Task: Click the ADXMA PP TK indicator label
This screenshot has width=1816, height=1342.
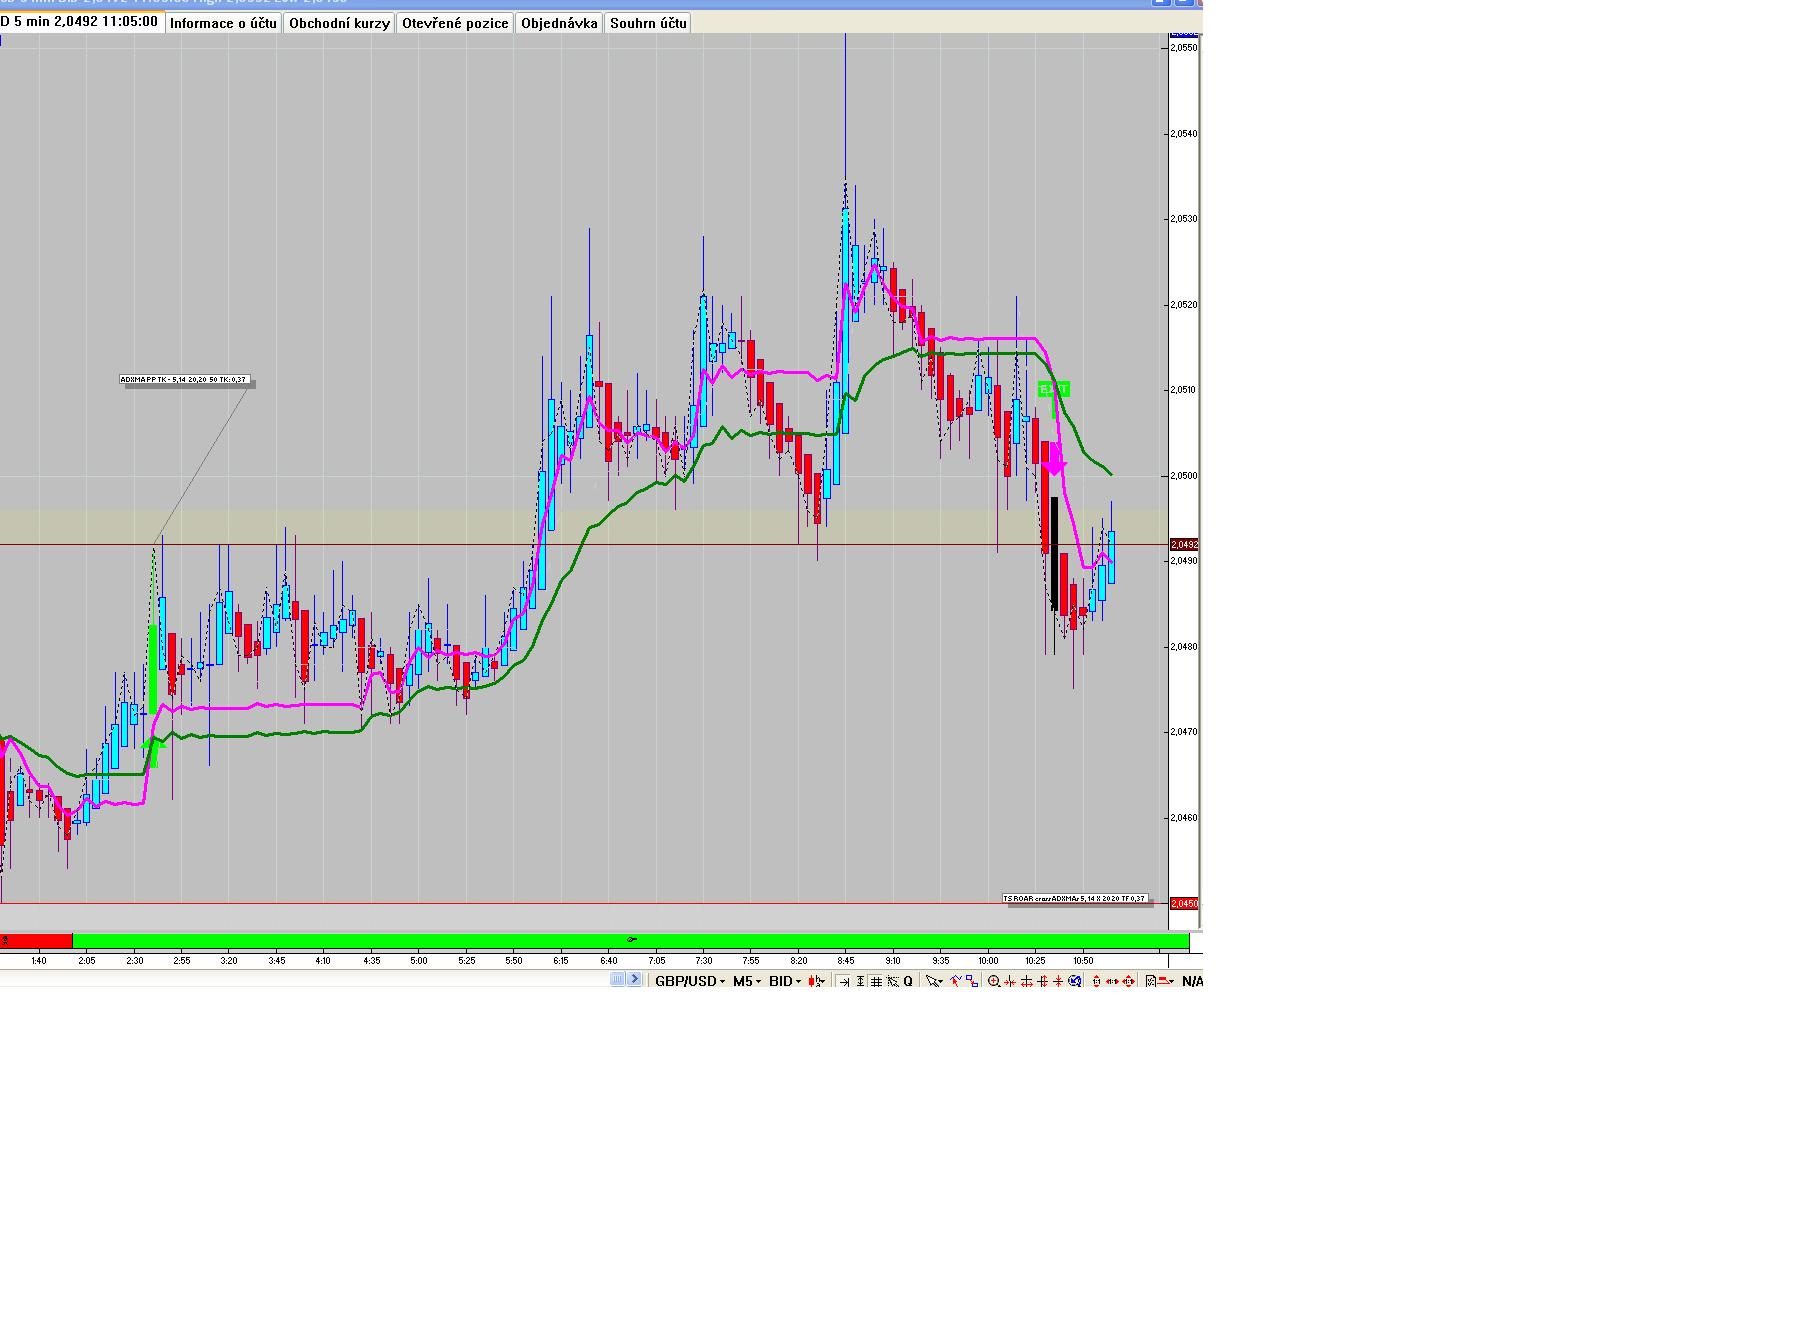Action: [x=185, y=380]
